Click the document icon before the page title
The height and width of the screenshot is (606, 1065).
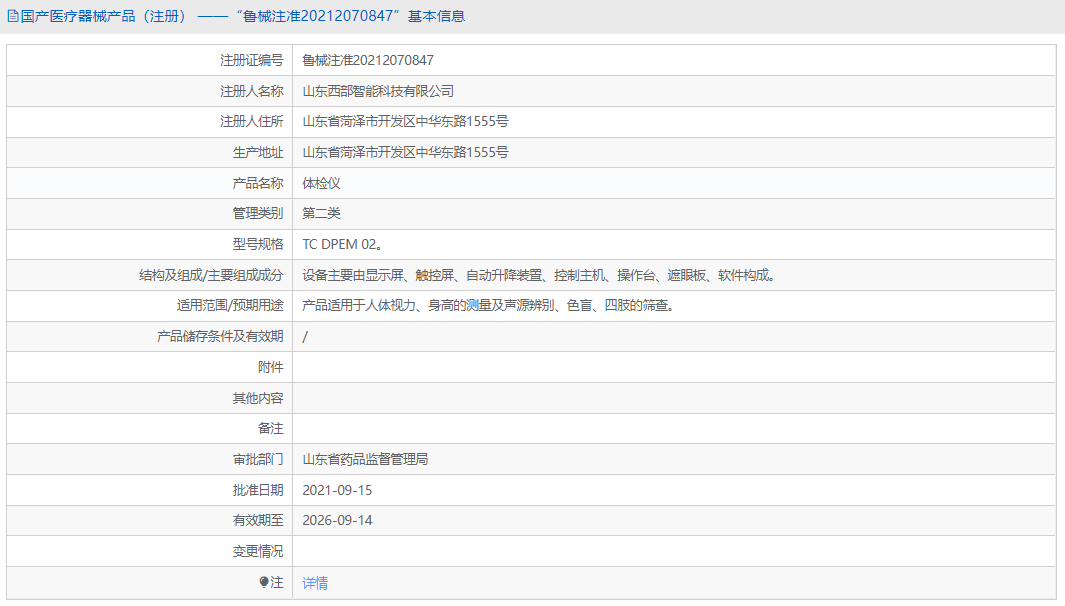[12, 16]
